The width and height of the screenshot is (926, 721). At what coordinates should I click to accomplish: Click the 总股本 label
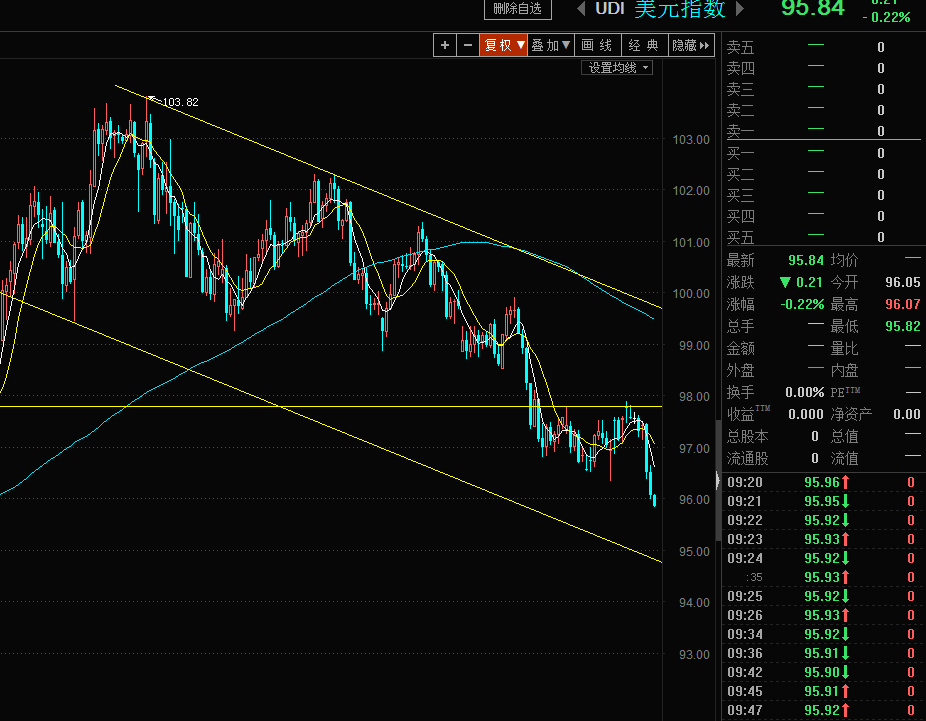click(x=747, y=437)
